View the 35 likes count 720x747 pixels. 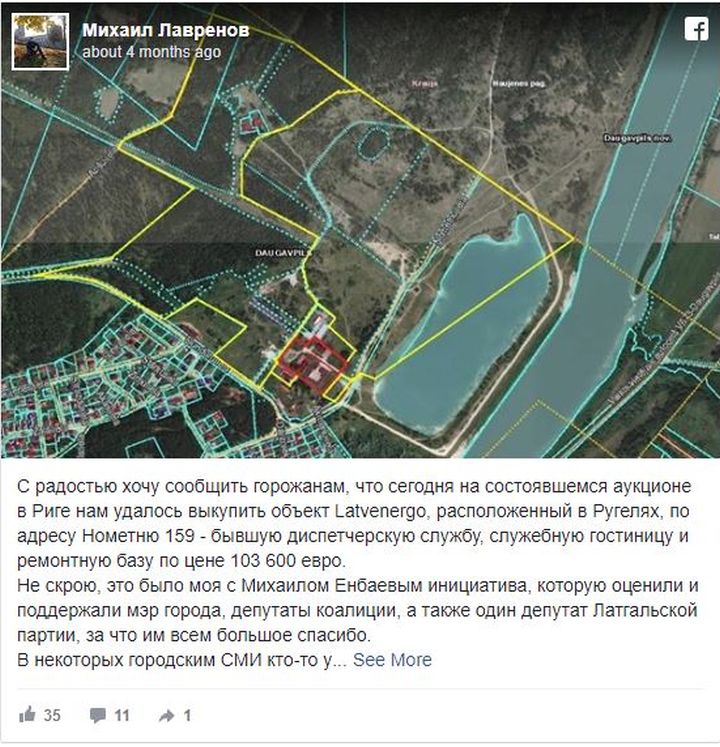pyautogui.click(x=52, y=715)
